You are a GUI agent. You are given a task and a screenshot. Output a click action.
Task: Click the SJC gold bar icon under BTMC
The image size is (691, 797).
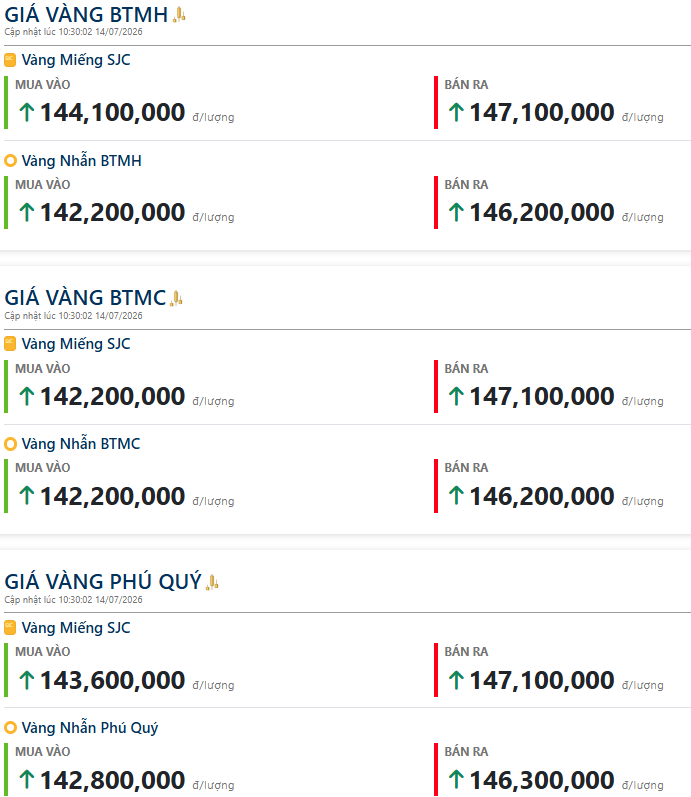10,344
